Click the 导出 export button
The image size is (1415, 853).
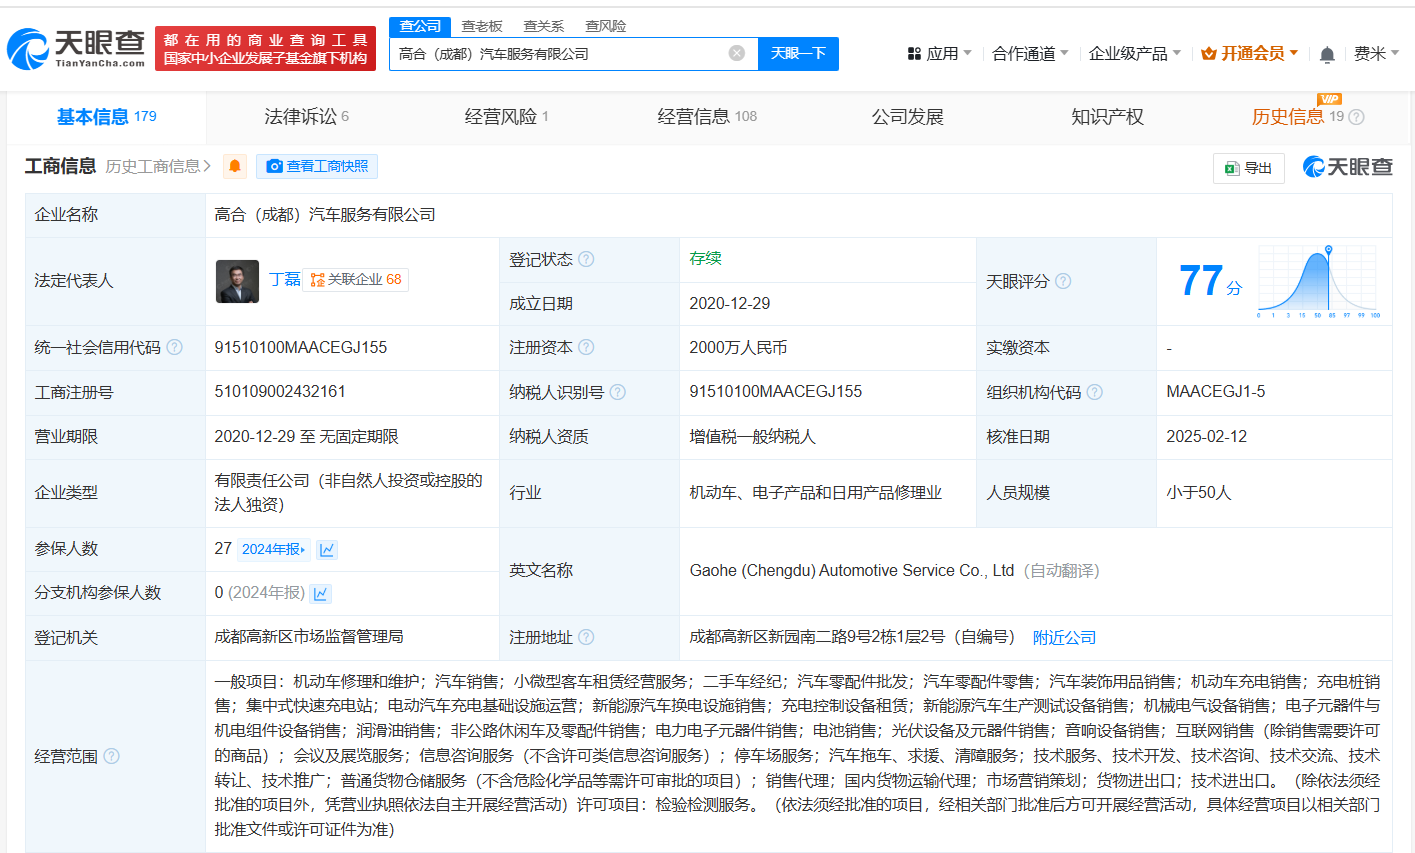point(1248,168)
